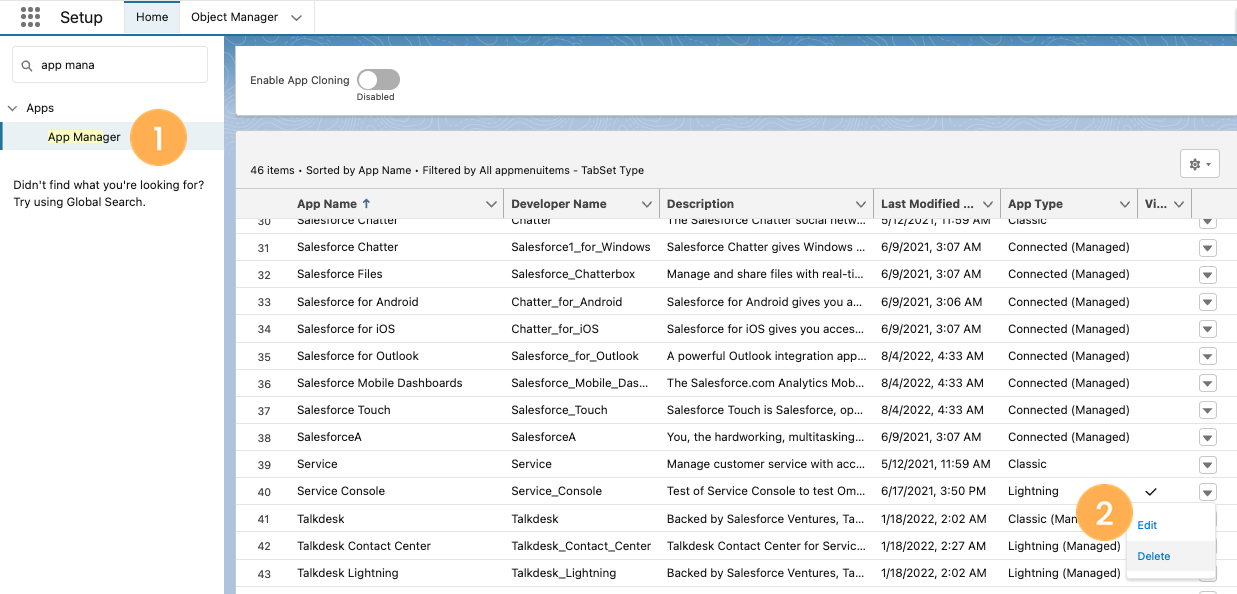Collapse the Apps section in sidebar
This screenshot has height=594, width=1237.
coord(13,108)
